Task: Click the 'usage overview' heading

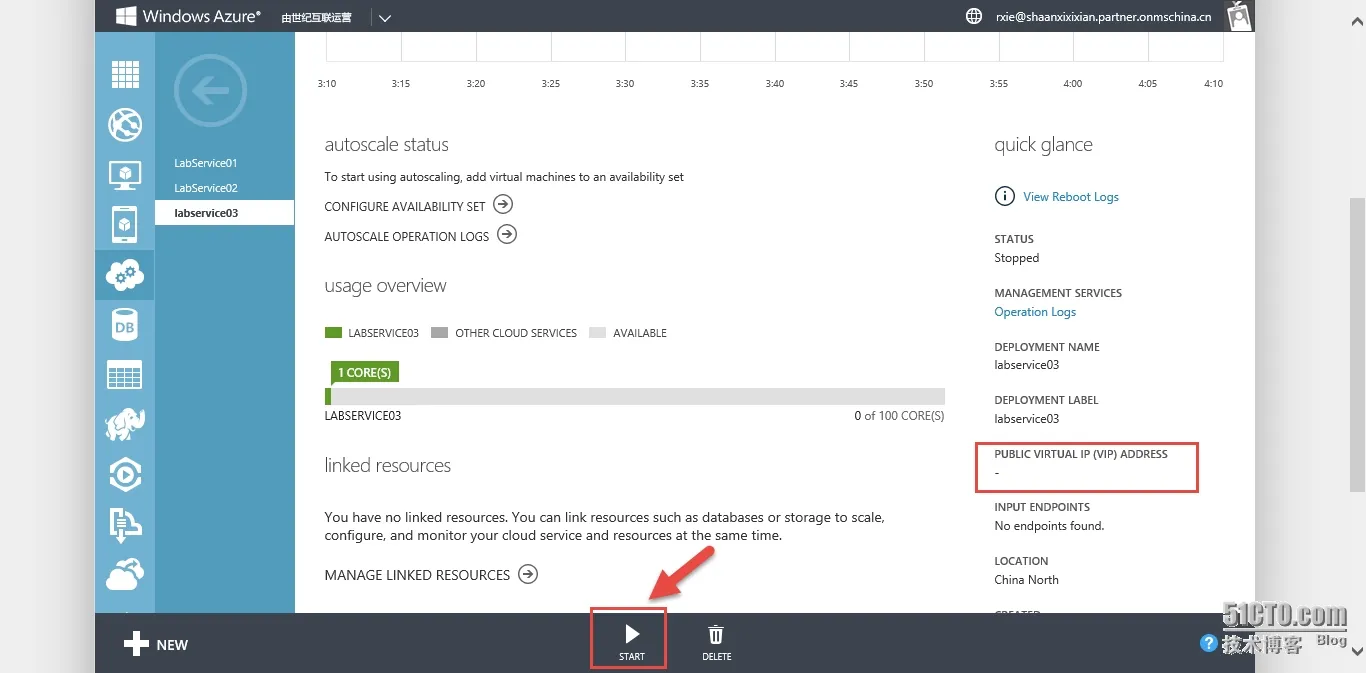Action: click(x=385, y=286)
